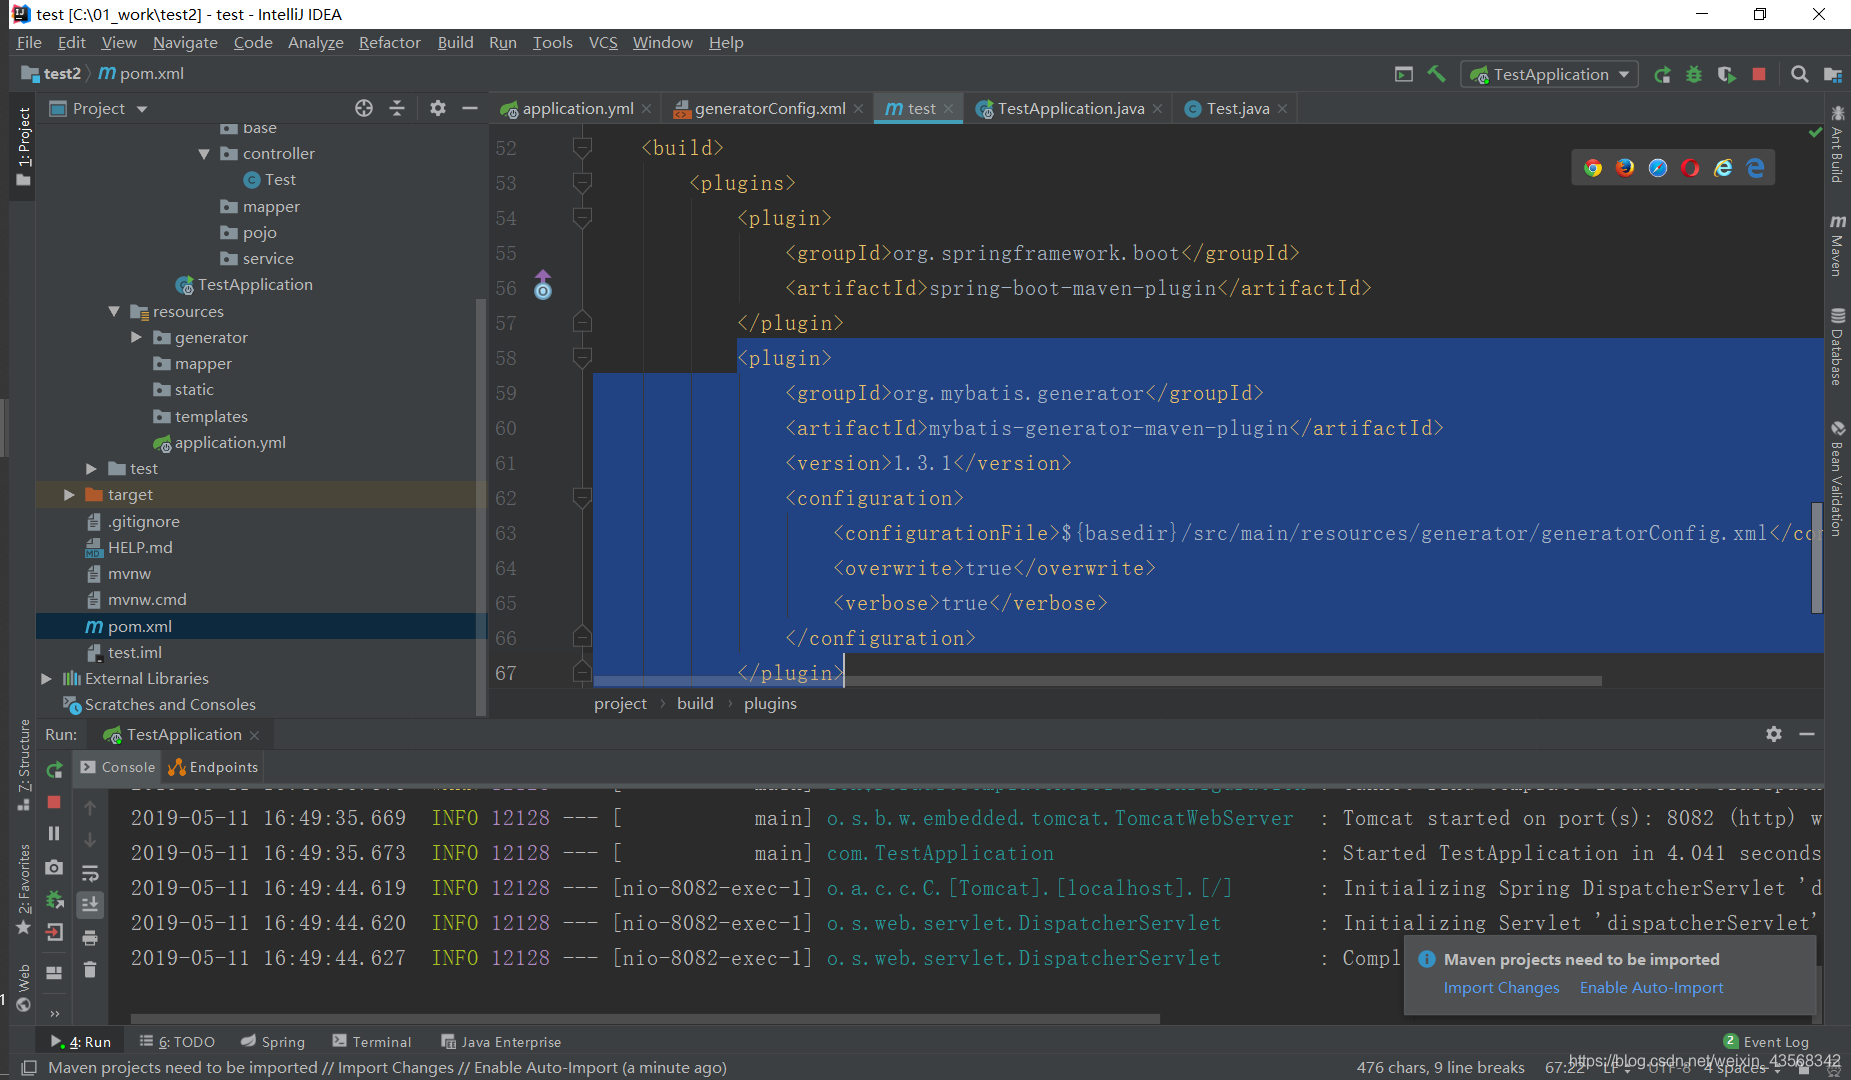Screen dimensions: 1851x1080
Task: Click the plugins breadcrumb
Action: coord(770,704)
